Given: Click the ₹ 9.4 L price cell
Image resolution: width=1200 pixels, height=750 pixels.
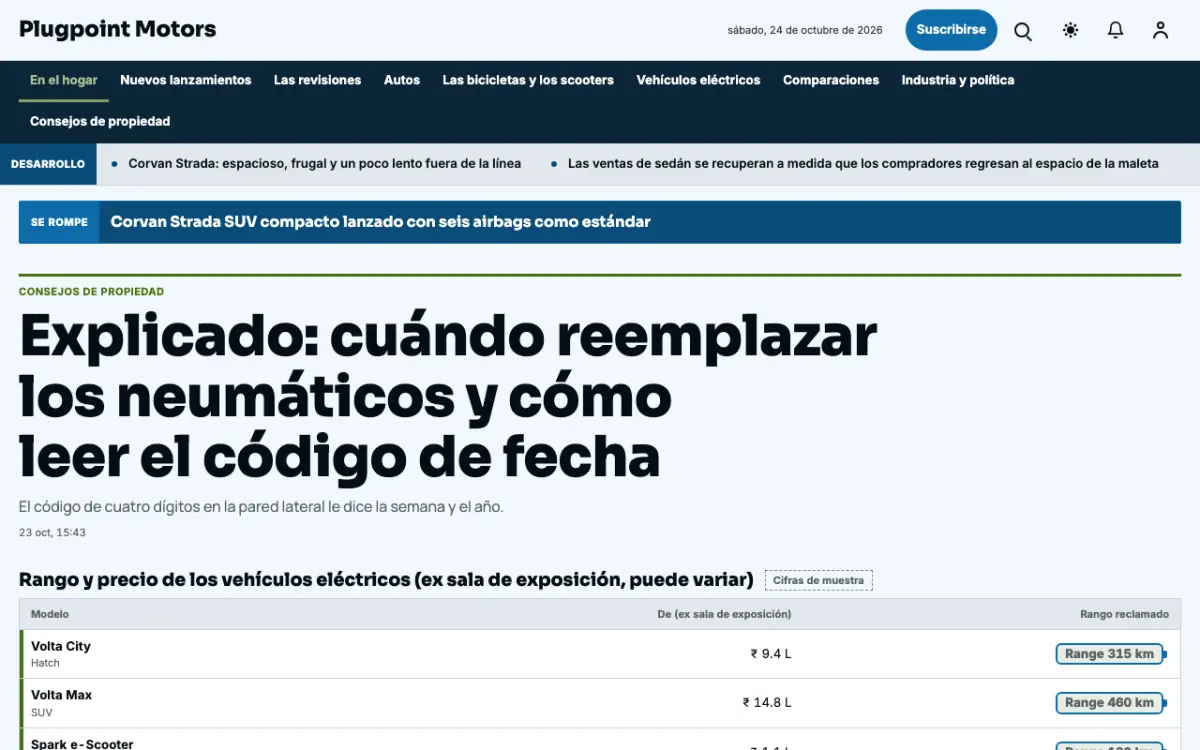Looking at the screenshot, I should pyautogui.click(x=771, y=654).
